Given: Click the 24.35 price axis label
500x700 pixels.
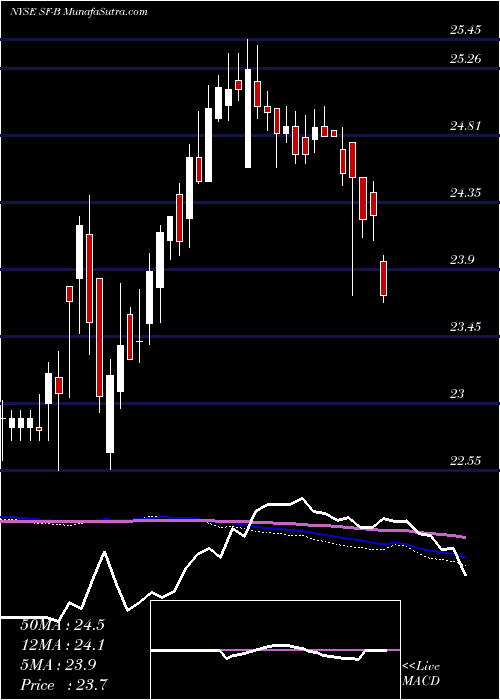Looking at the screenshot, I should (x=465, y=193).
